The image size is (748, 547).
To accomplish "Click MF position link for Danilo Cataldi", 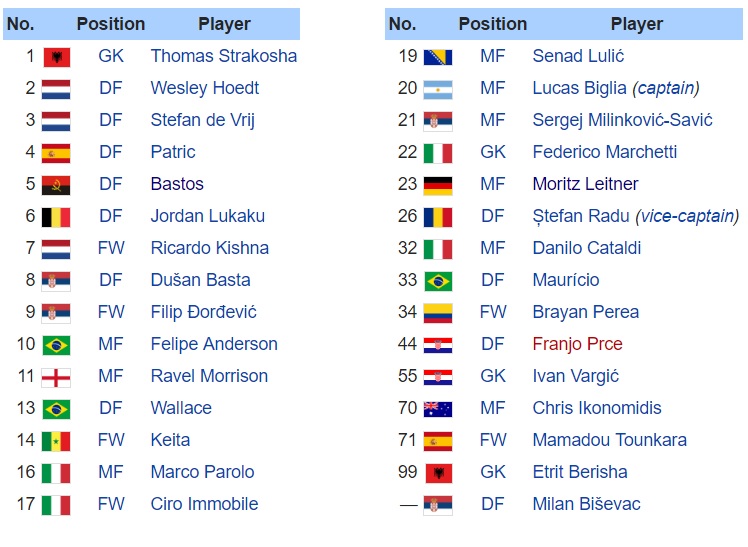I will pyautogui.click(x=493, y=248).
